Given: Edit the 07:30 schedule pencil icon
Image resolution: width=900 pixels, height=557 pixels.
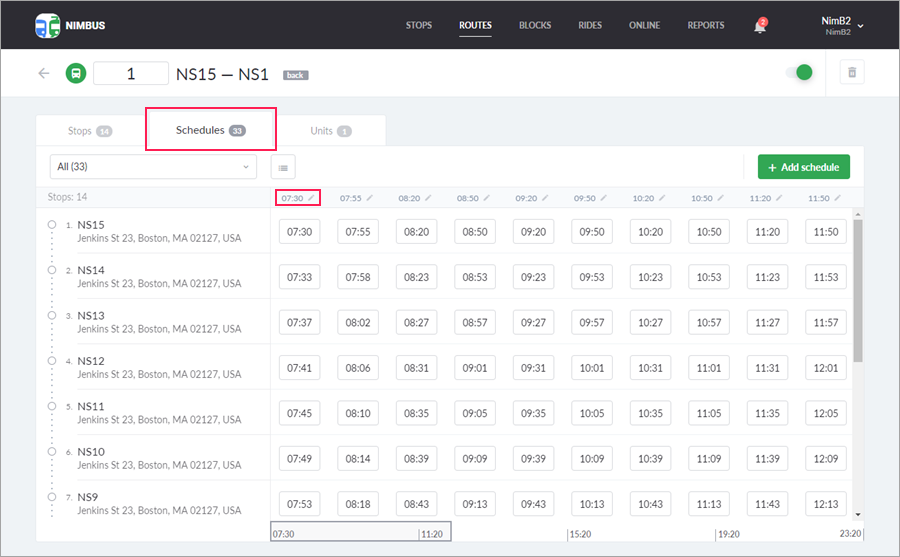Looking at the screenshot, I should point(312,198).
